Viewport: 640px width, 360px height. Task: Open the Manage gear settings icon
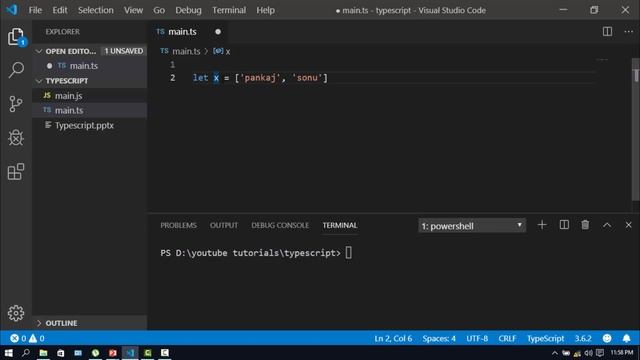click(x=16, y=313)
